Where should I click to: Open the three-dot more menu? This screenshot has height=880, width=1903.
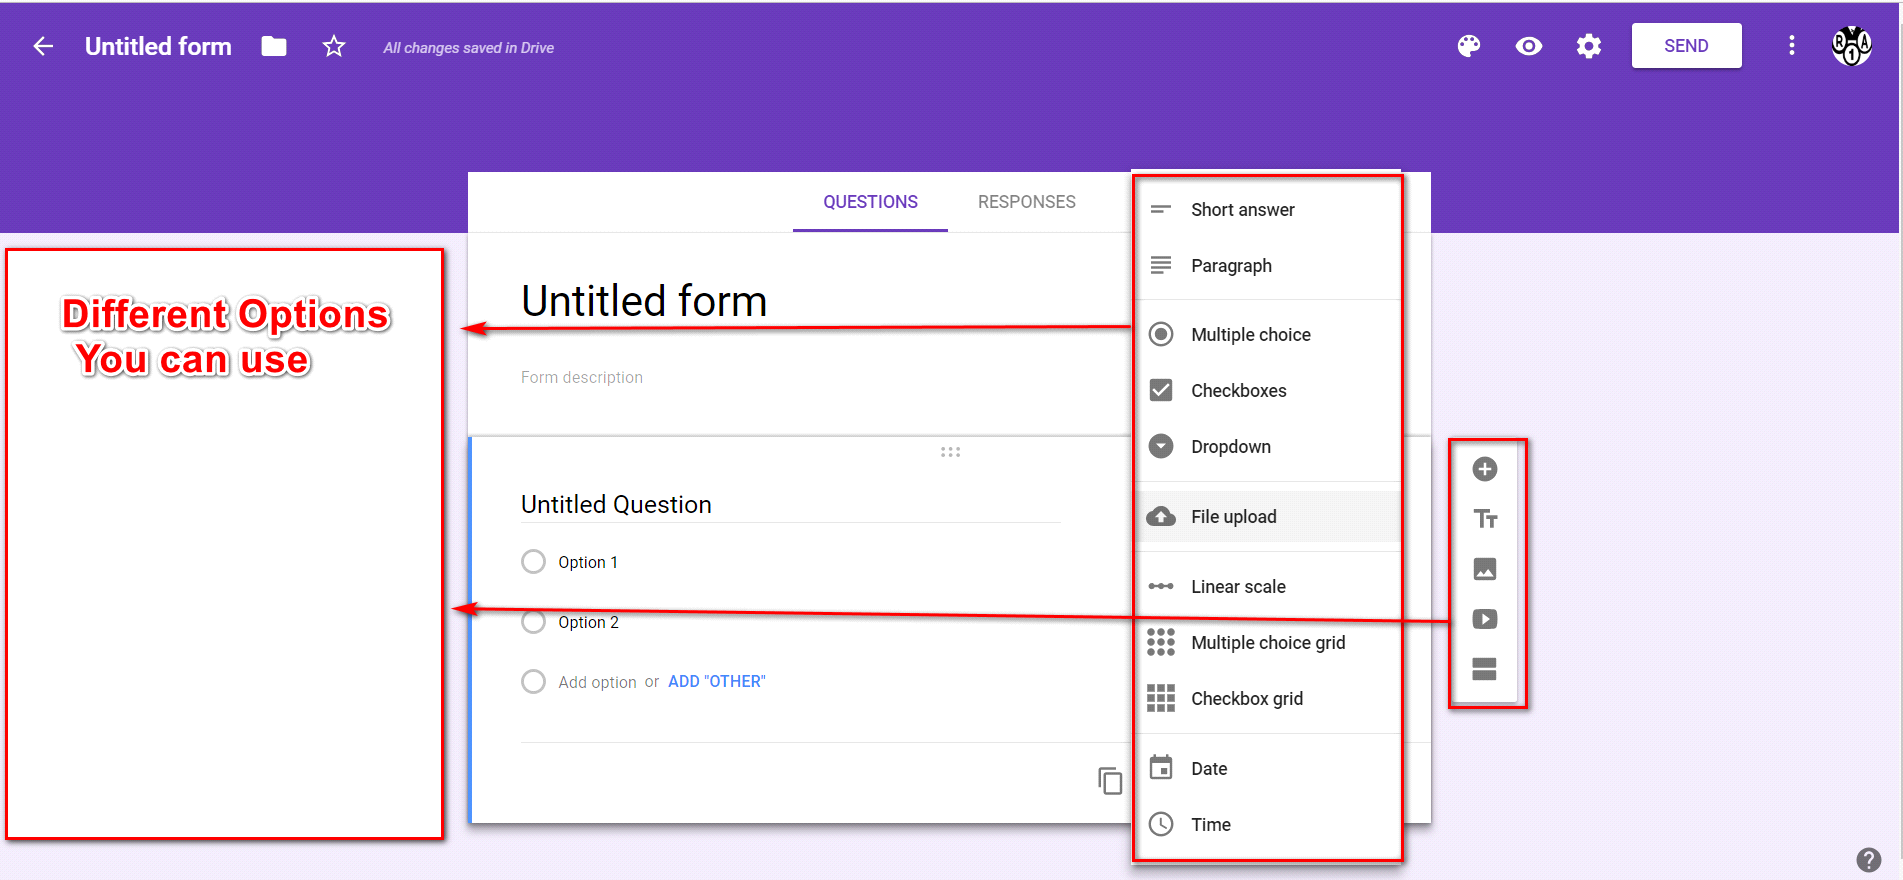1792,46
